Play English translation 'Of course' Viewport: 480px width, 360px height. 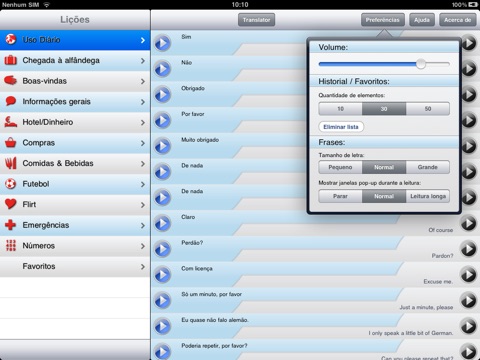(x=469, y=223)
